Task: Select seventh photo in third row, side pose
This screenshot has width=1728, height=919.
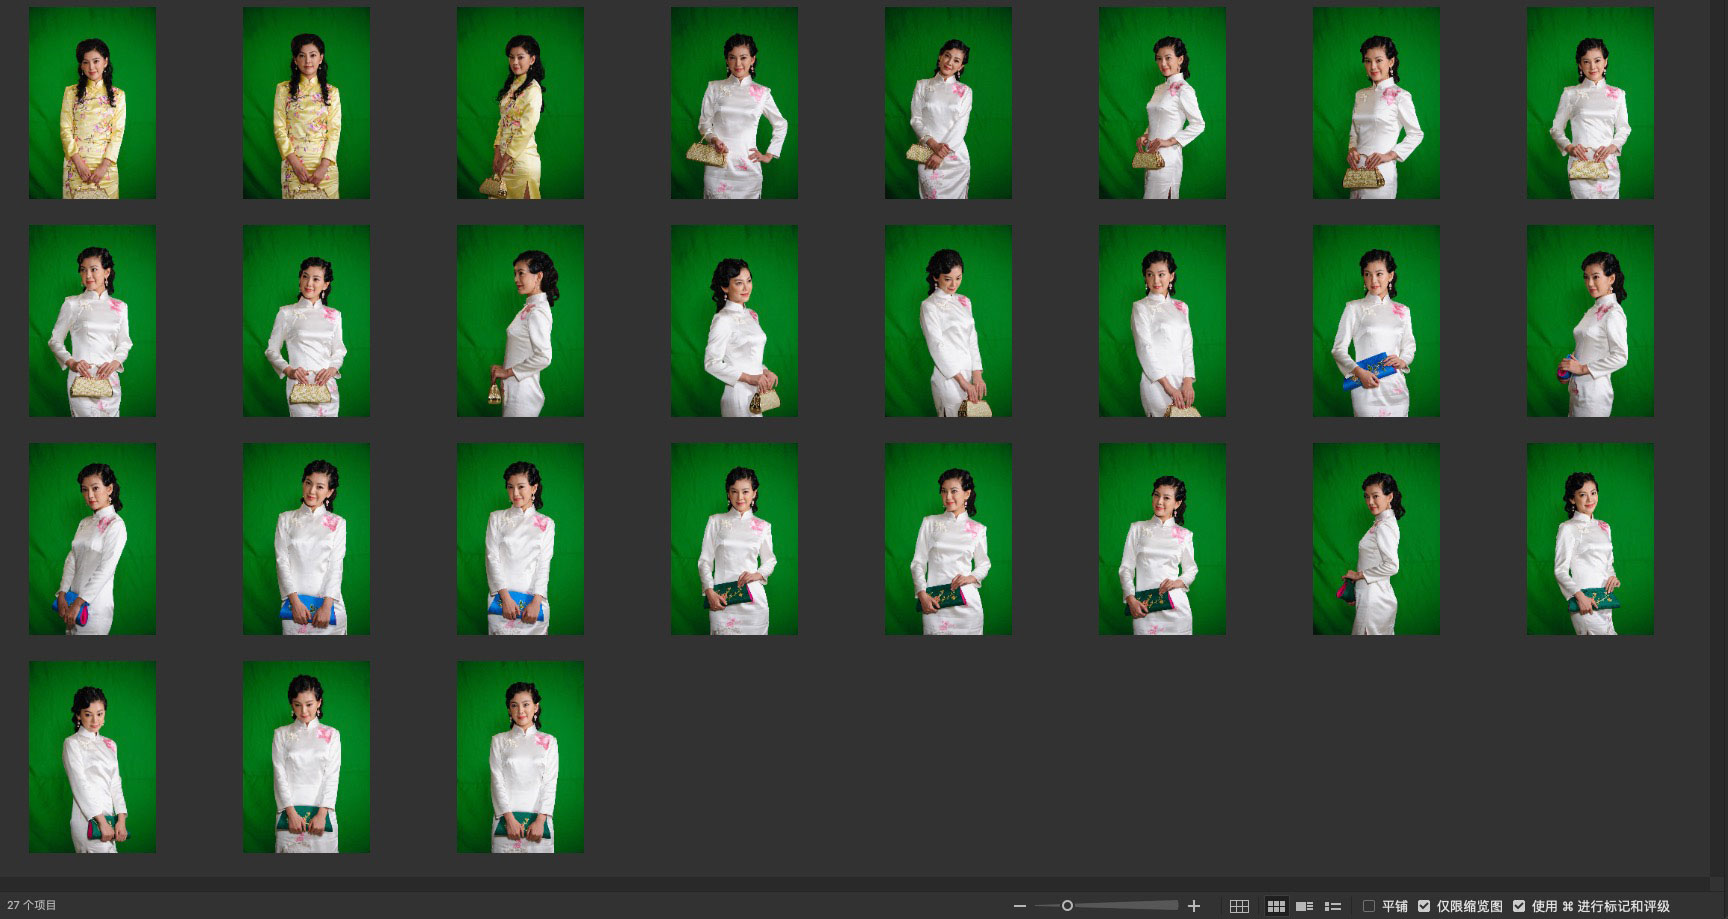Action: point(1376,539)
